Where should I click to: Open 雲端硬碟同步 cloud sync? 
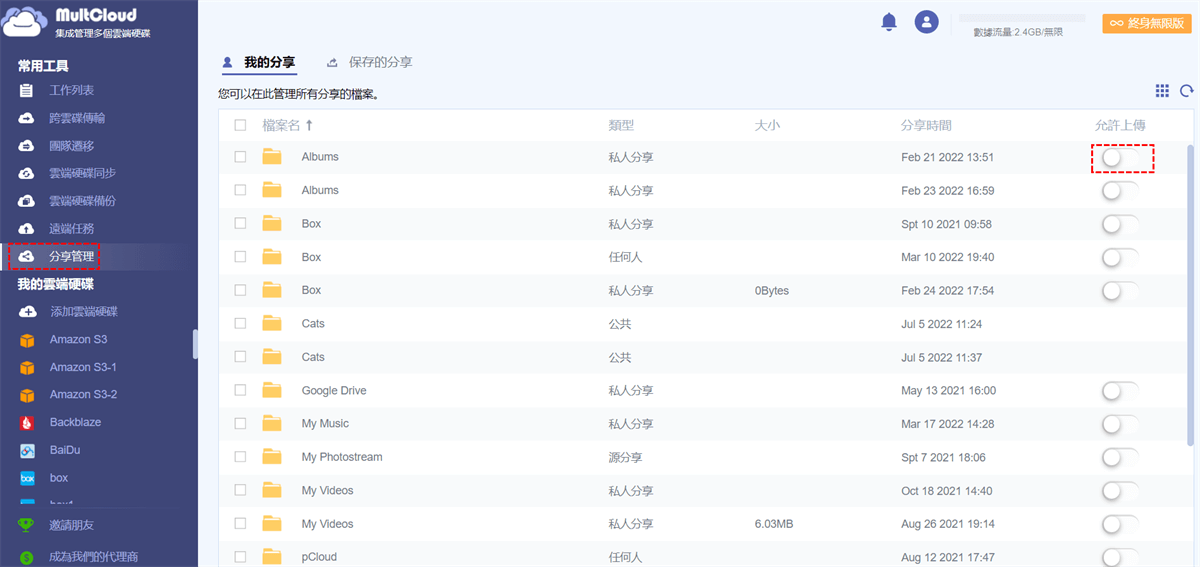[83, 173]
